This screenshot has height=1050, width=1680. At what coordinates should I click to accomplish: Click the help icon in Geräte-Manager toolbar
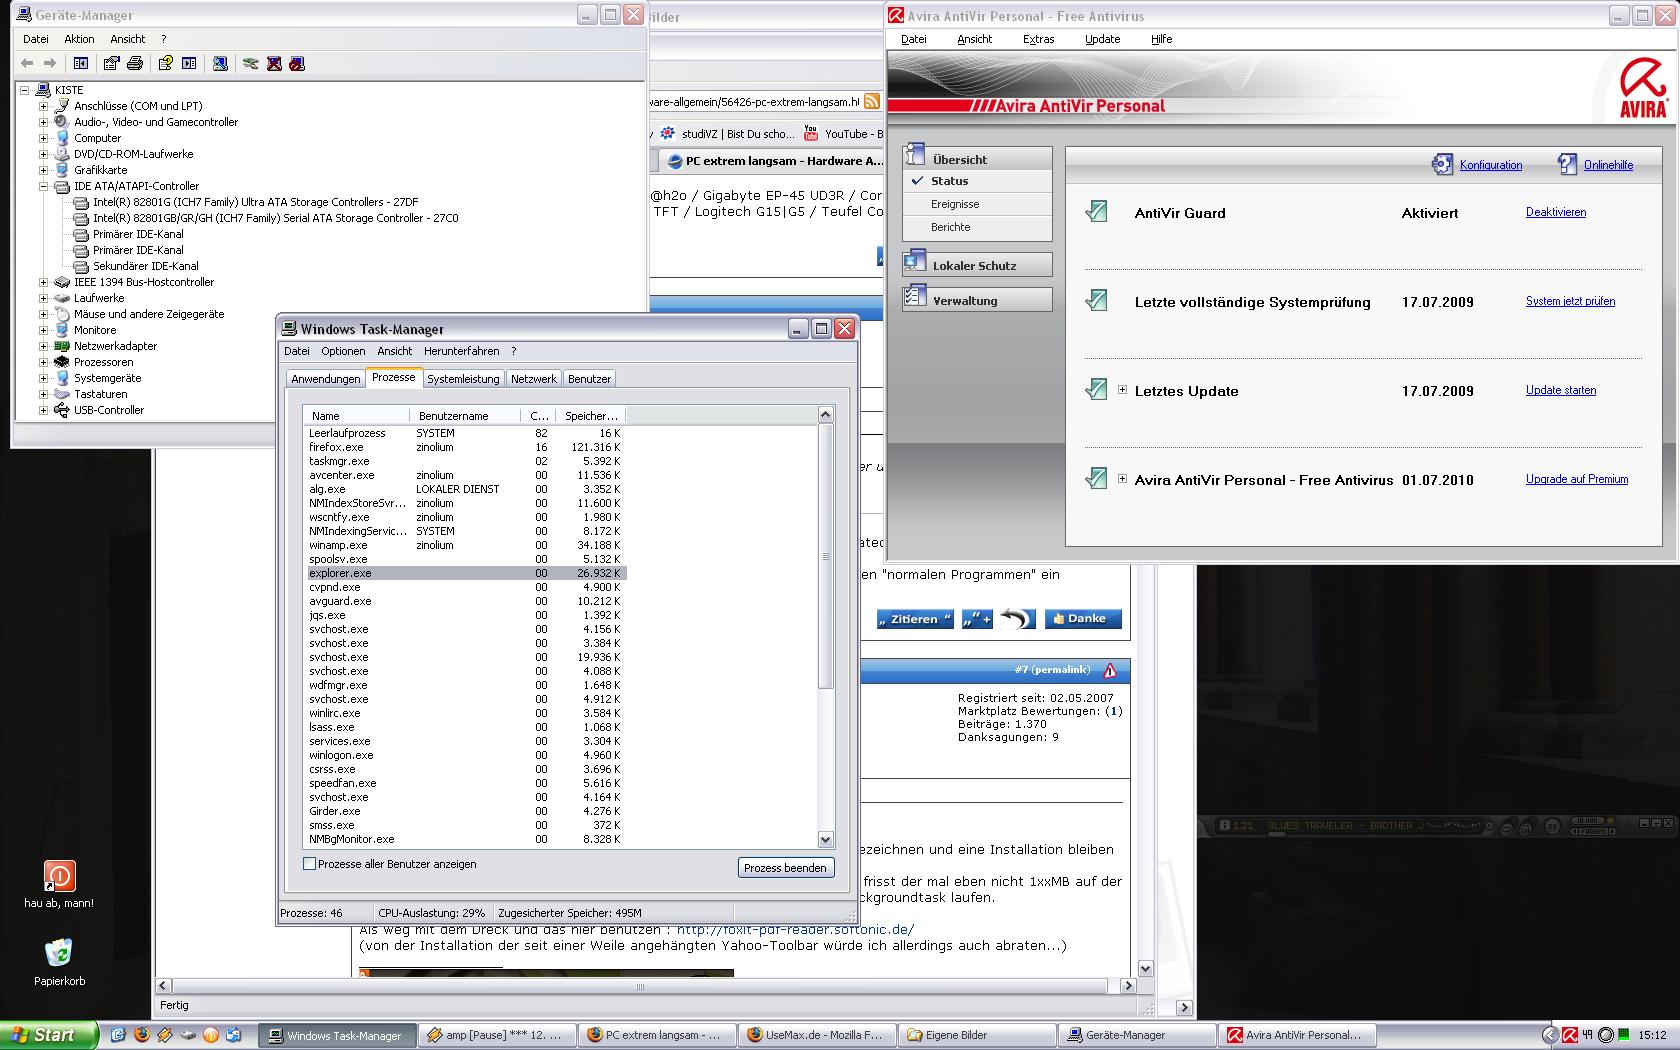pos(165,63)
